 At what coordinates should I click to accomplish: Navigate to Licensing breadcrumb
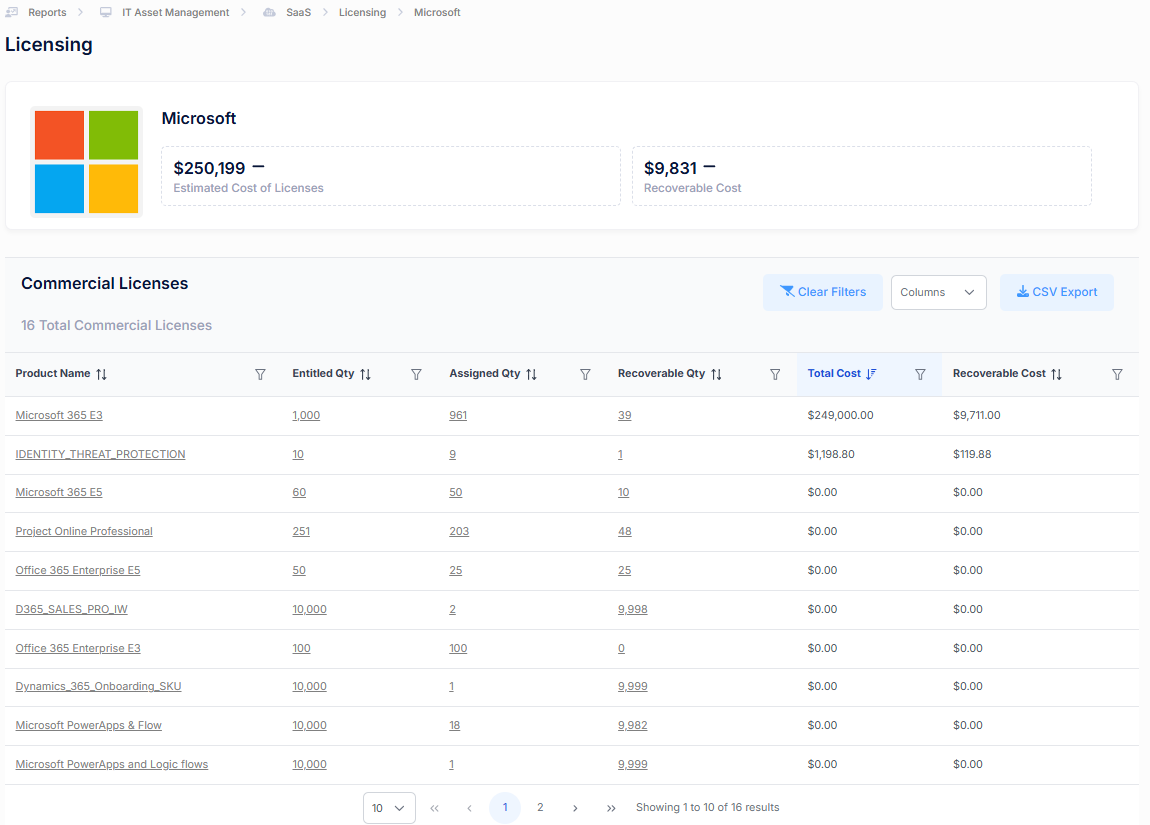click(362, 12)
